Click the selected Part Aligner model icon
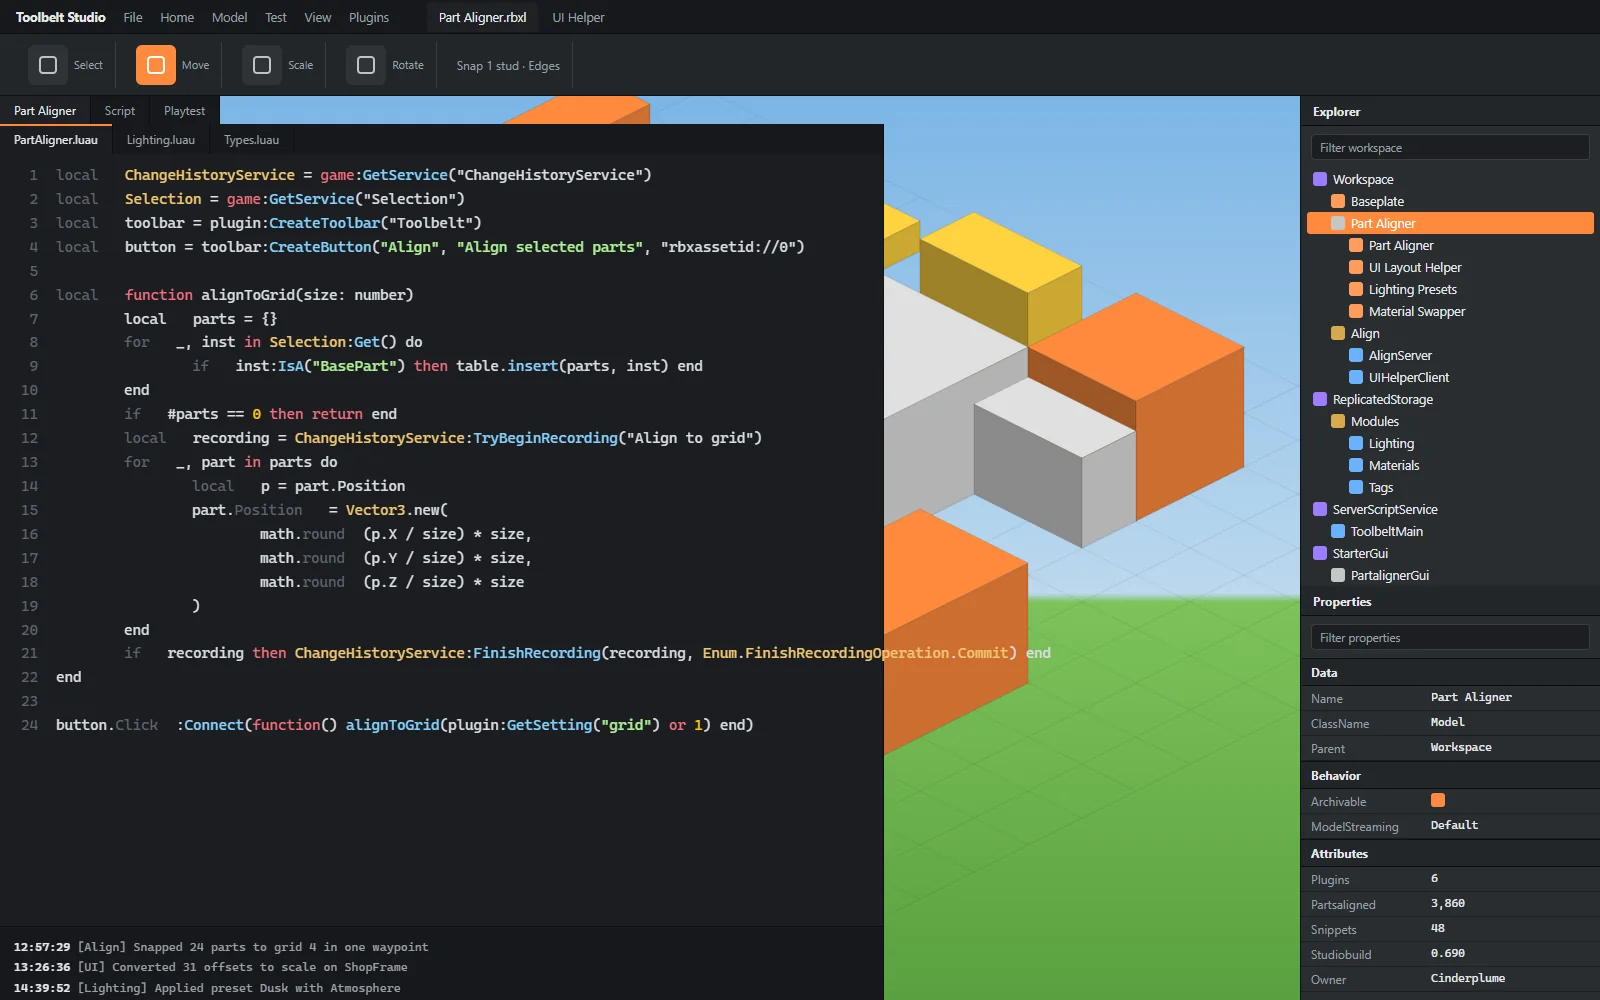The image size is (1600, 1000). [x=1338, y=223]
